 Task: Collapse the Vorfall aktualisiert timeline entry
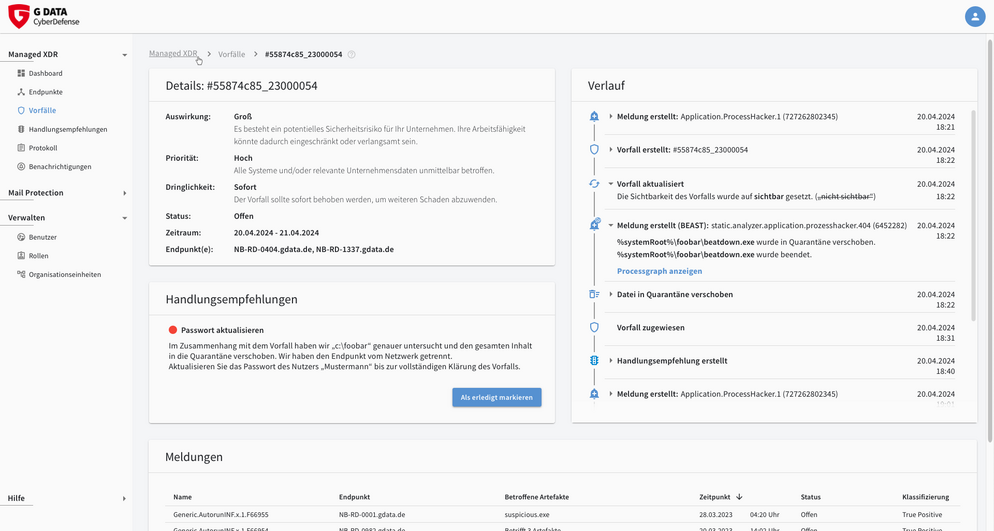(x=611, y=184)
